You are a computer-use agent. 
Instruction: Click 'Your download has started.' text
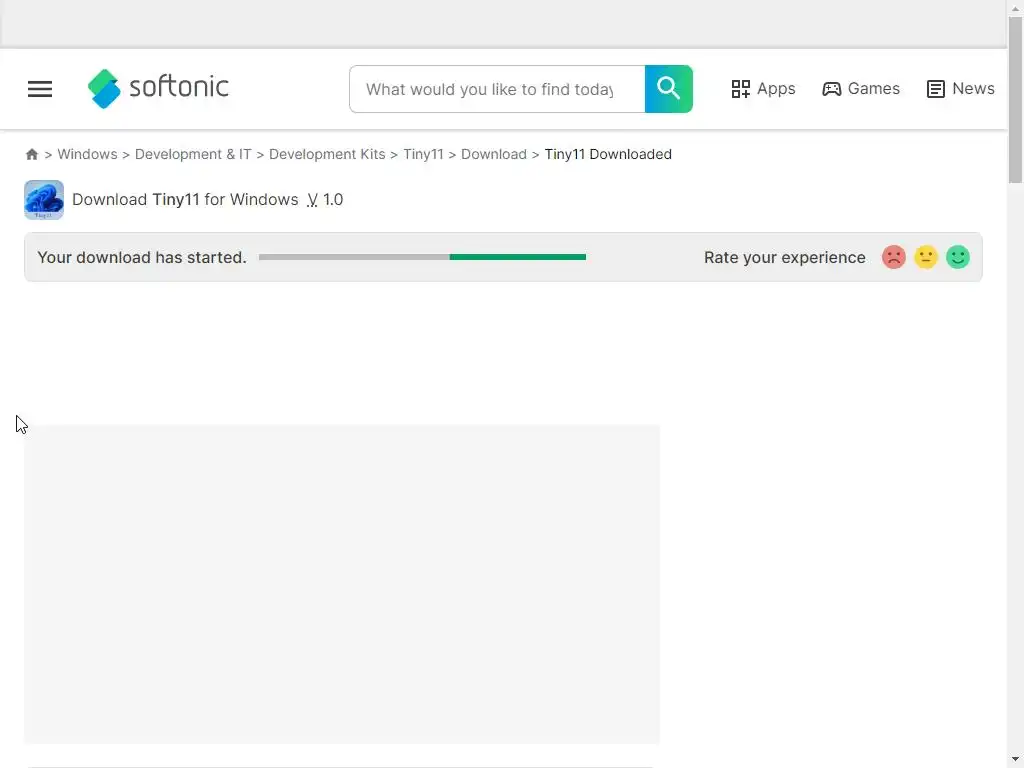click(x=142, y=257)
